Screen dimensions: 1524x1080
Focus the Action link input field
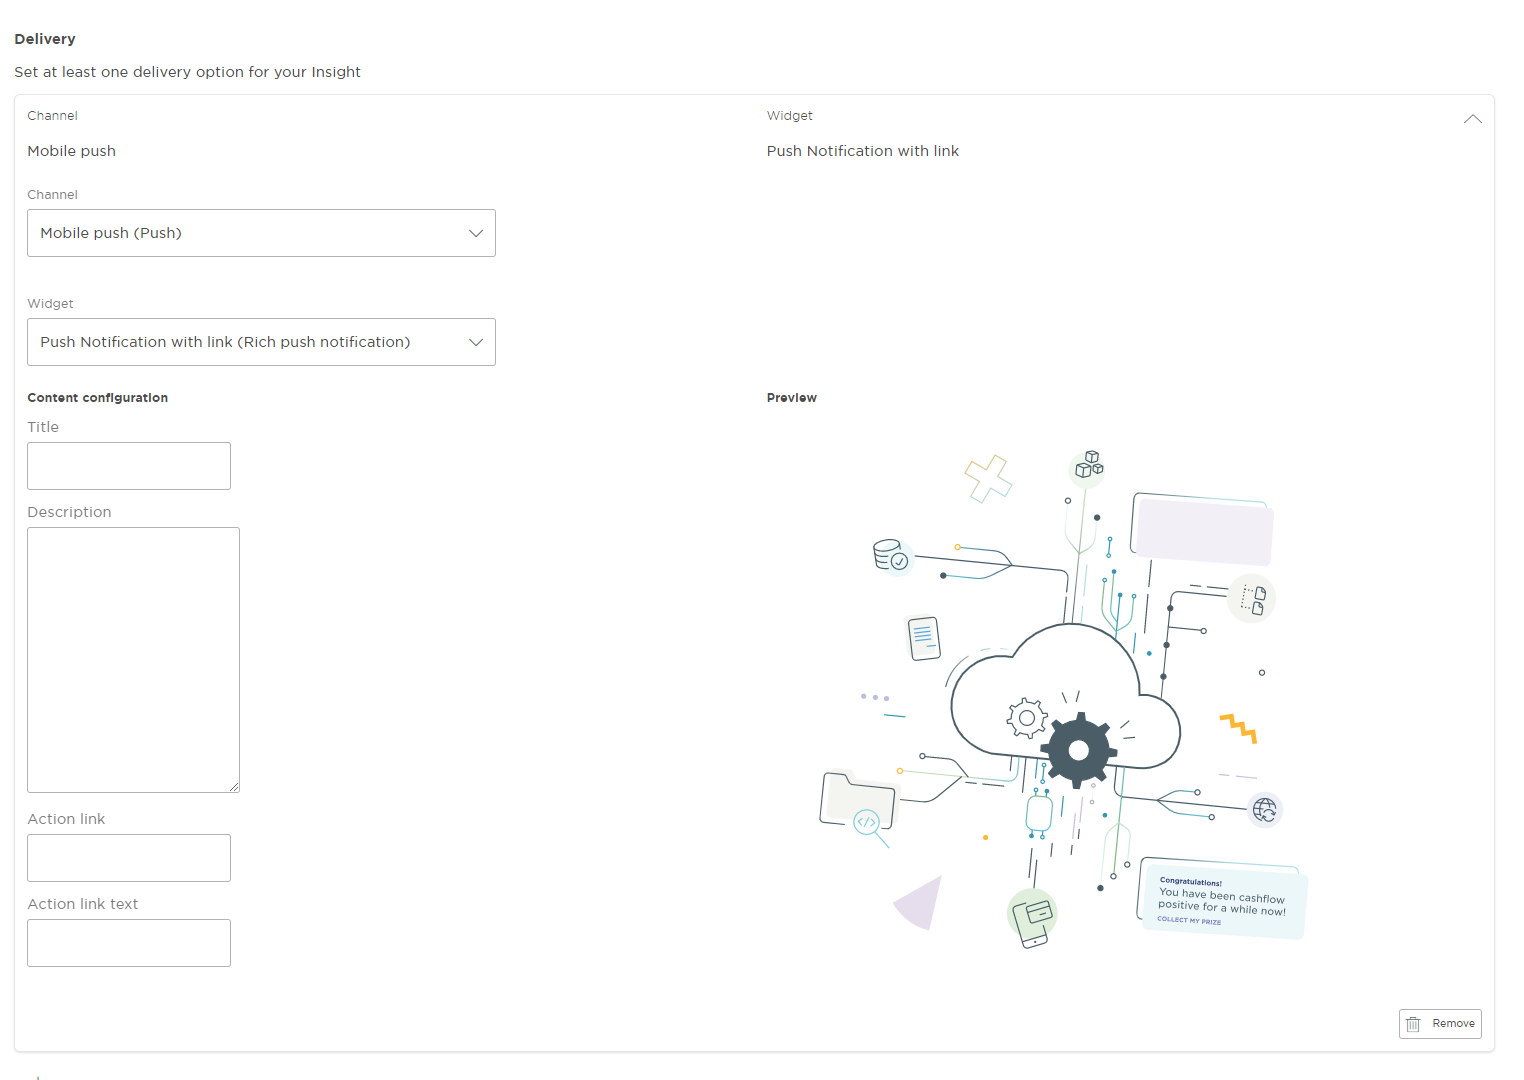(129, 858)
